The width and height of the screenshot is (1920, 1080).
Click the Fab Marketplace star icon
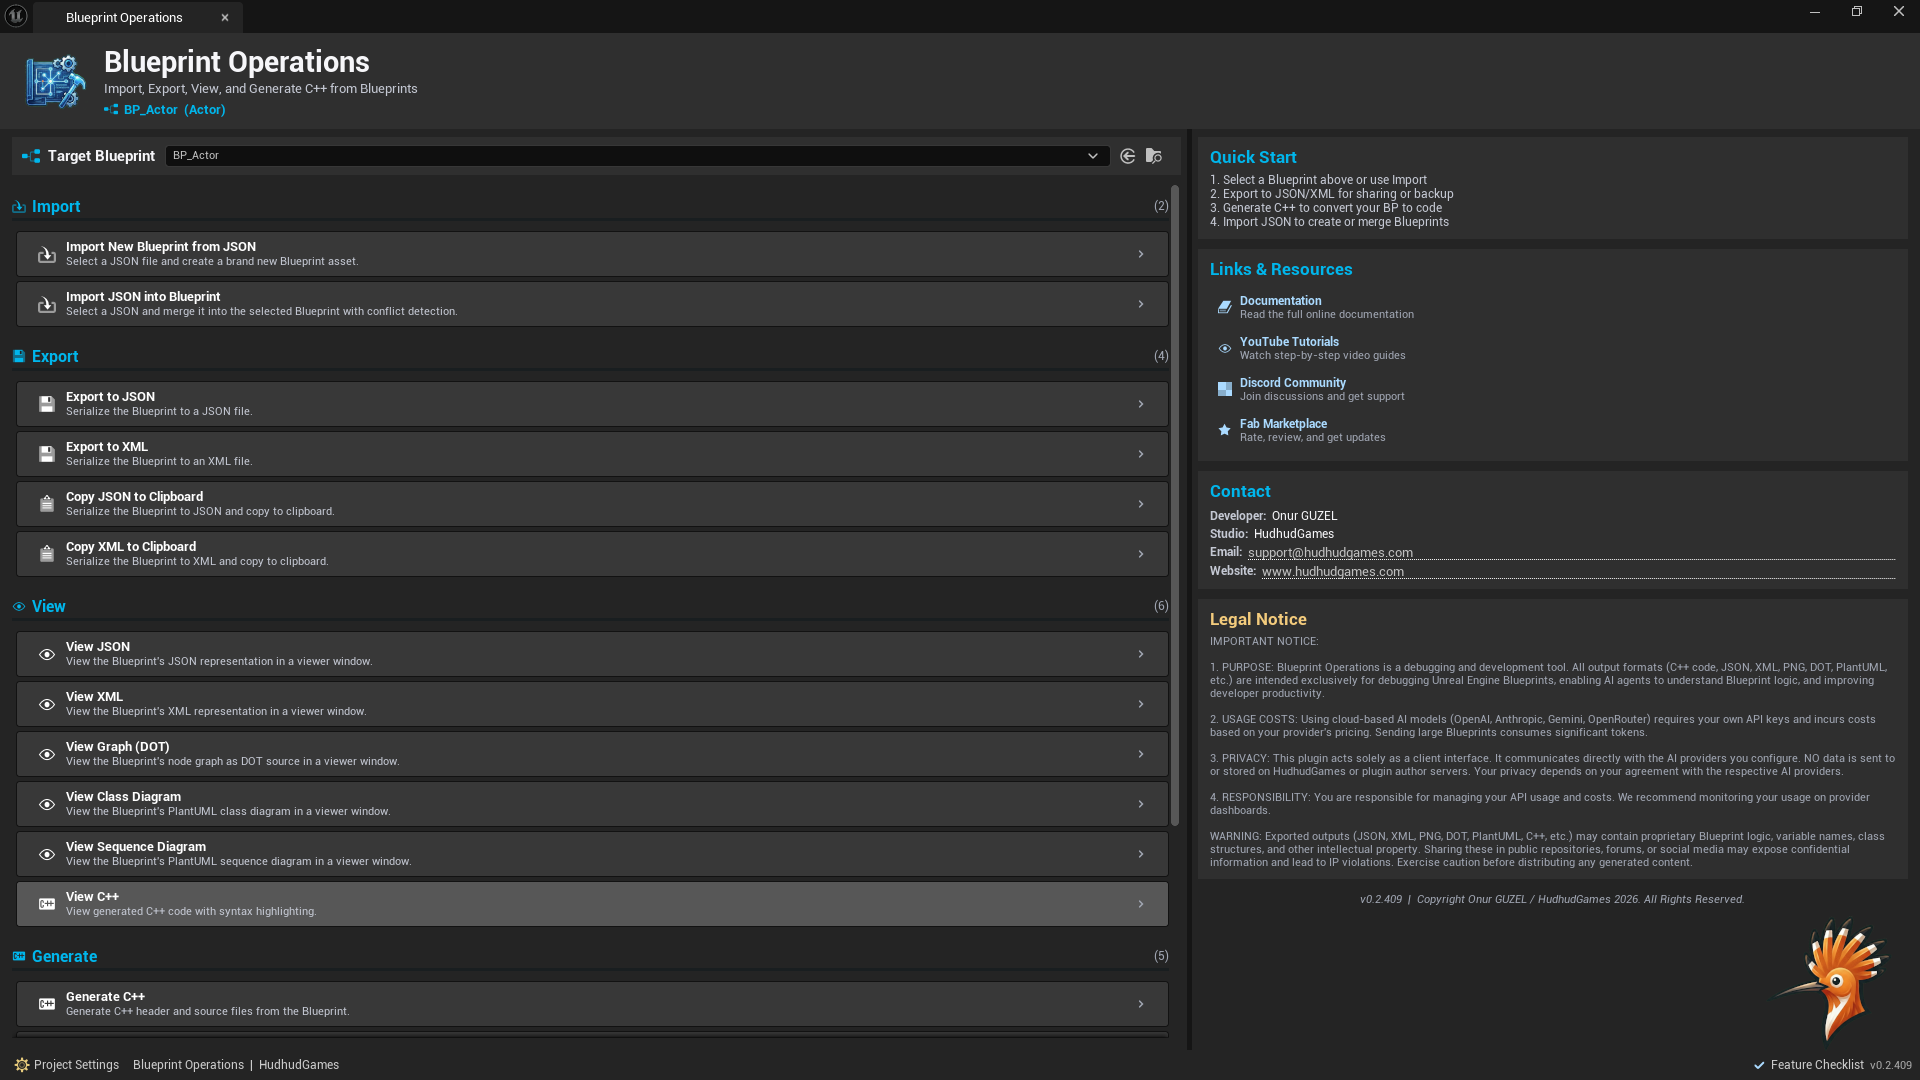(x=1224, y=430)
